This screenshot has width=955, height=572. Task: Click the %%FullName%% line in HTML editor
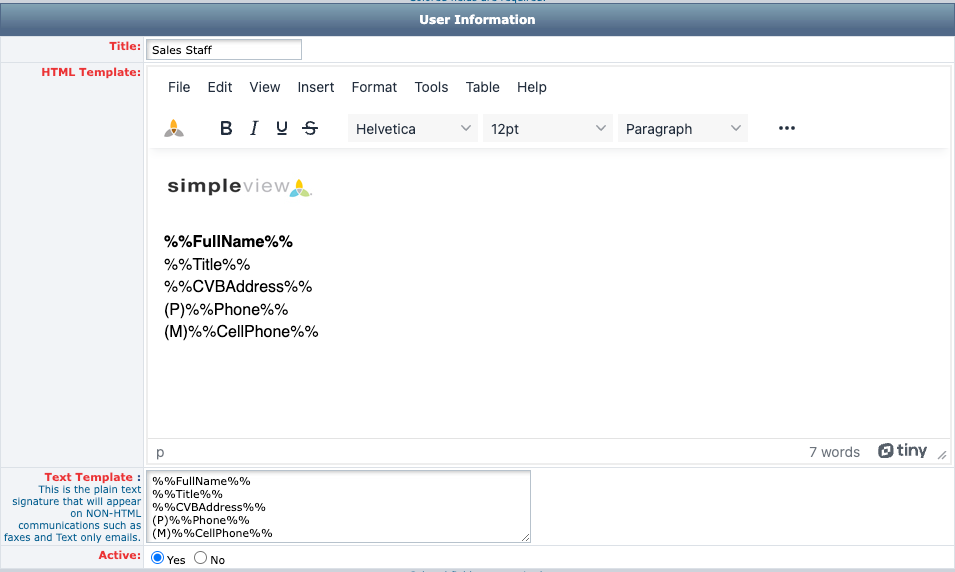coord(228,241)
